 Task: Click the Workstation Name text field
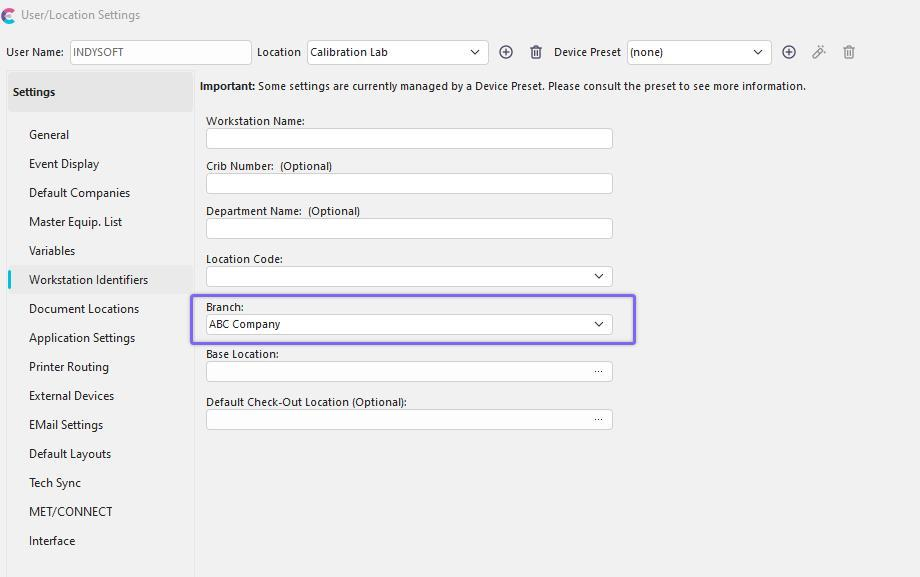pyautogui.click(x=409, y=139)
